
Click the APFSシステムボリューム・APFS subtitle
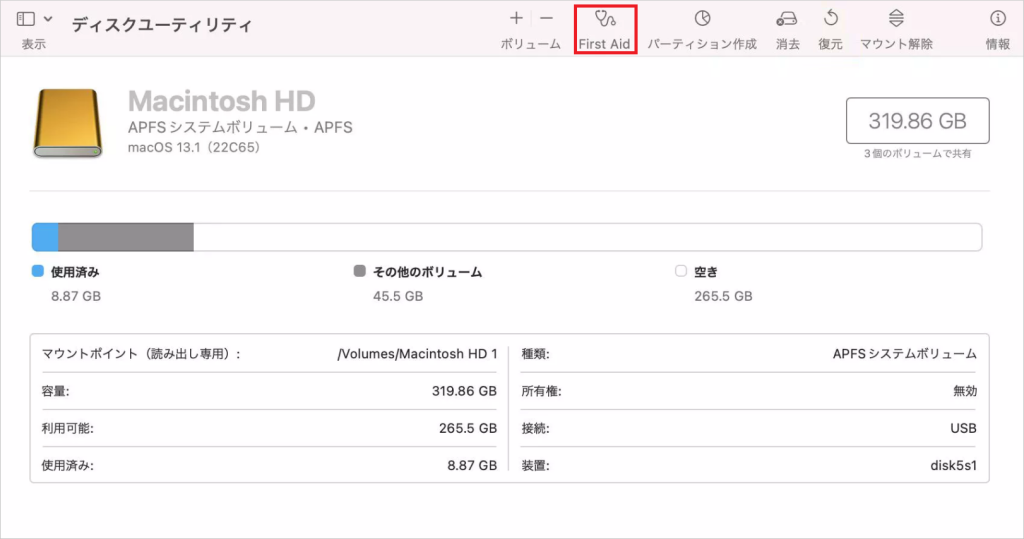[x=240, y=127]
